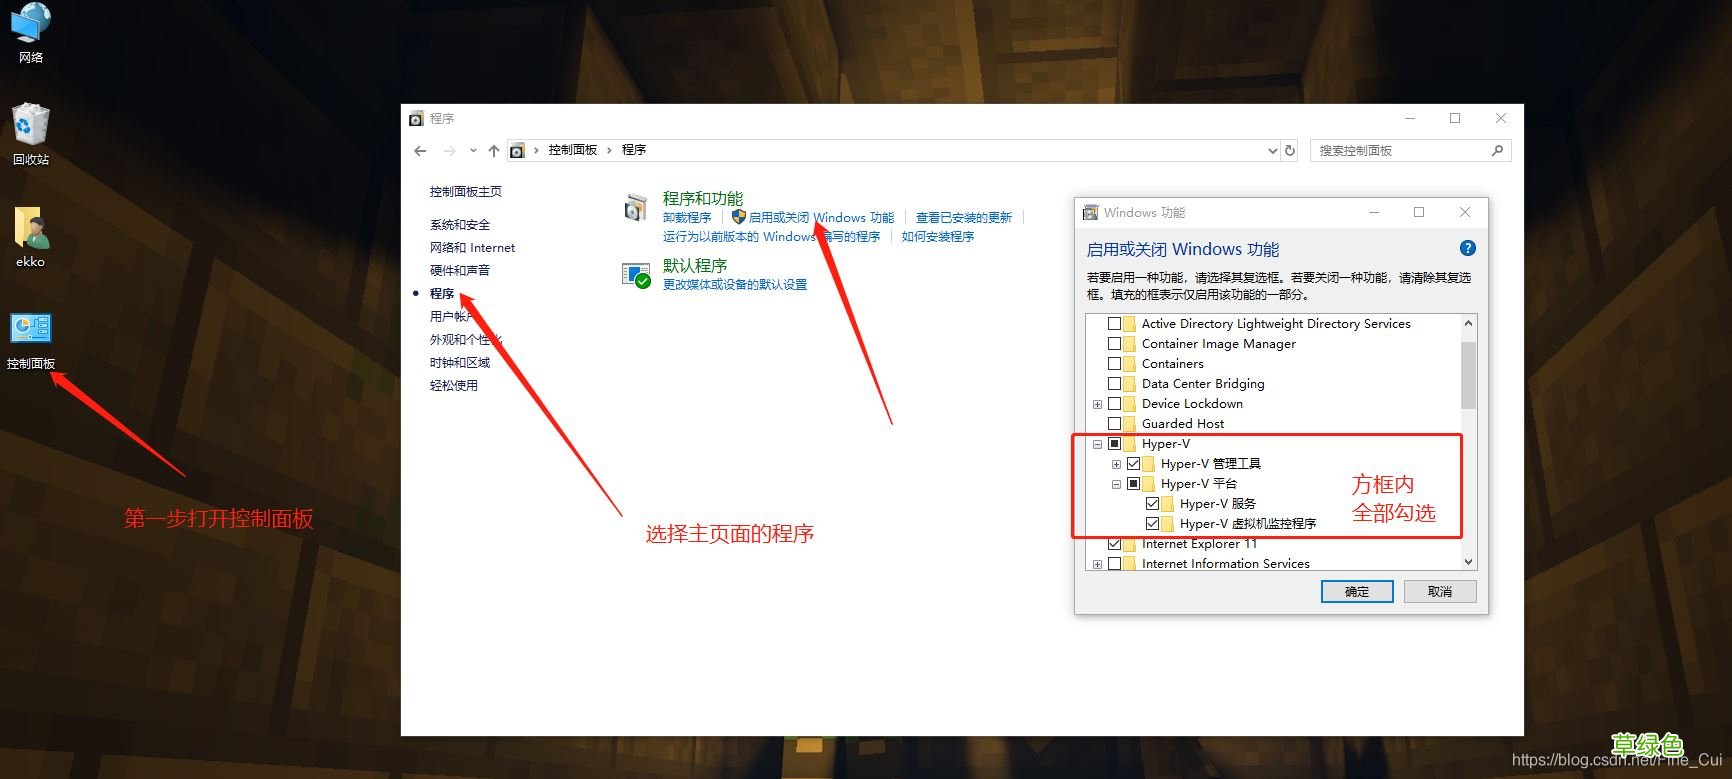This screenshot has width=1732, height=779.
Task: Select 控制面板主页 in the sidebar
Action: (x=466, y=192)
